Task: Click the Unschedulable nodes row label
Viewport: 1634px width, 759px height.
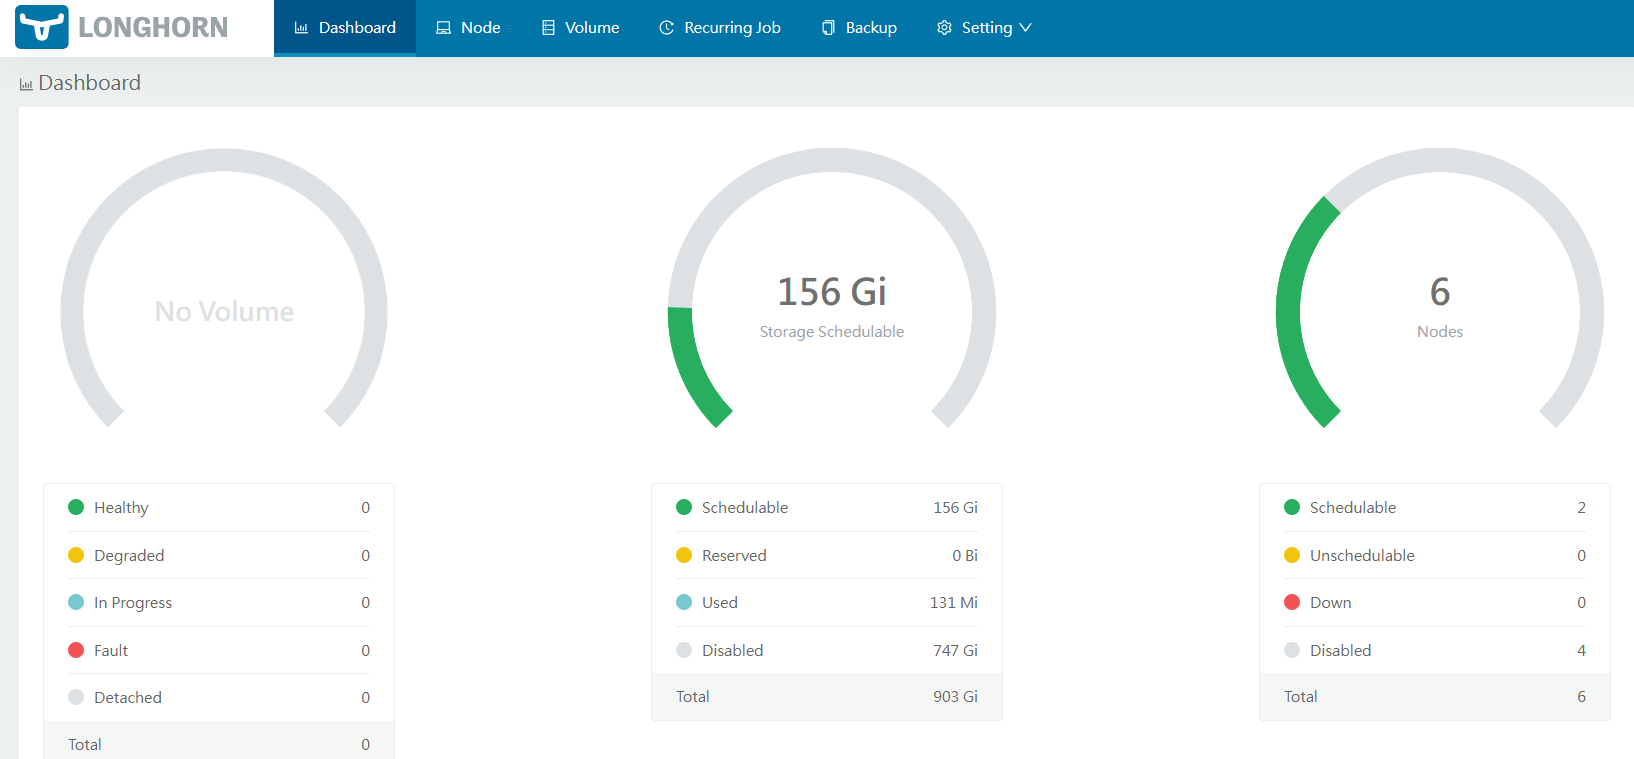Action: pos(1362,555)
